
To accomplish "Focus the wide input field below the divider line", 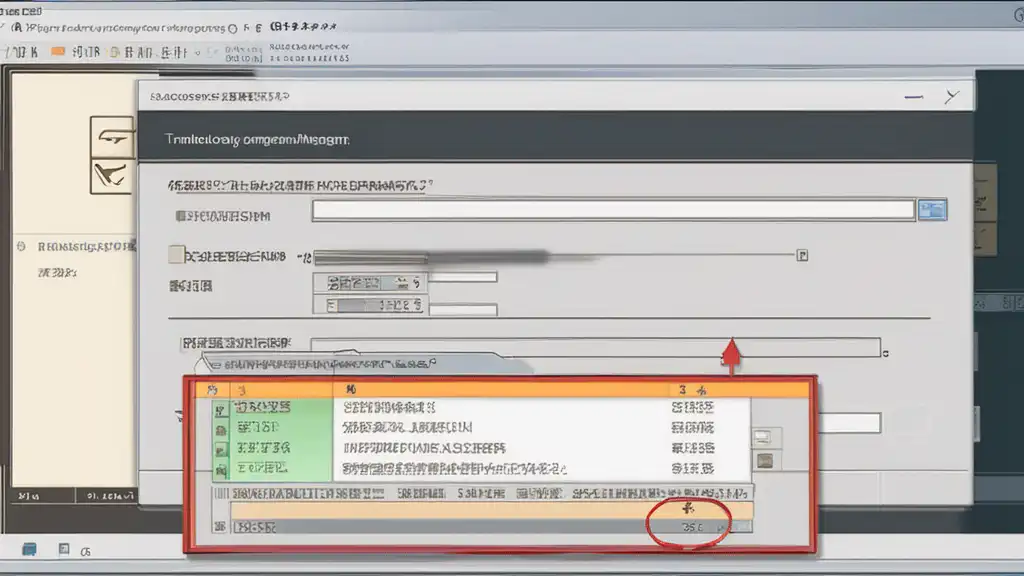I will point(595,347).
